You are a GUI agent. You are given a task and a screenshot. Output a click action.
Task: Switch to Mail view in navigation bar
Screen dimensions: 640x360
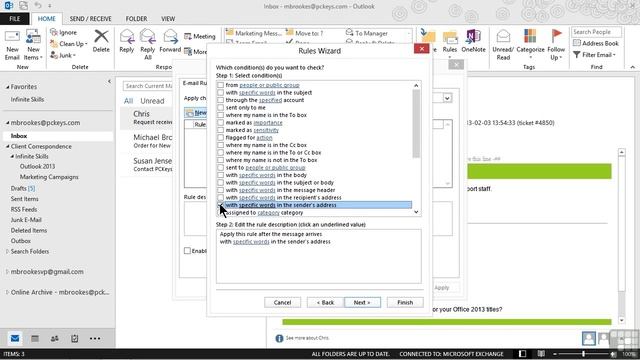(15, 338)
